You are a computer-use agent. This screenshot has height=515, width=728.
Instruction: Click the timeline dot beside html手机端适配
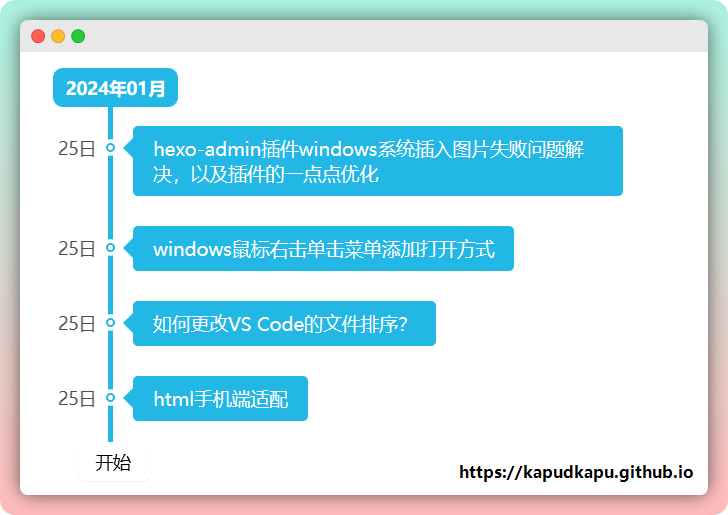pyautogui.click(x=110, y=398)
